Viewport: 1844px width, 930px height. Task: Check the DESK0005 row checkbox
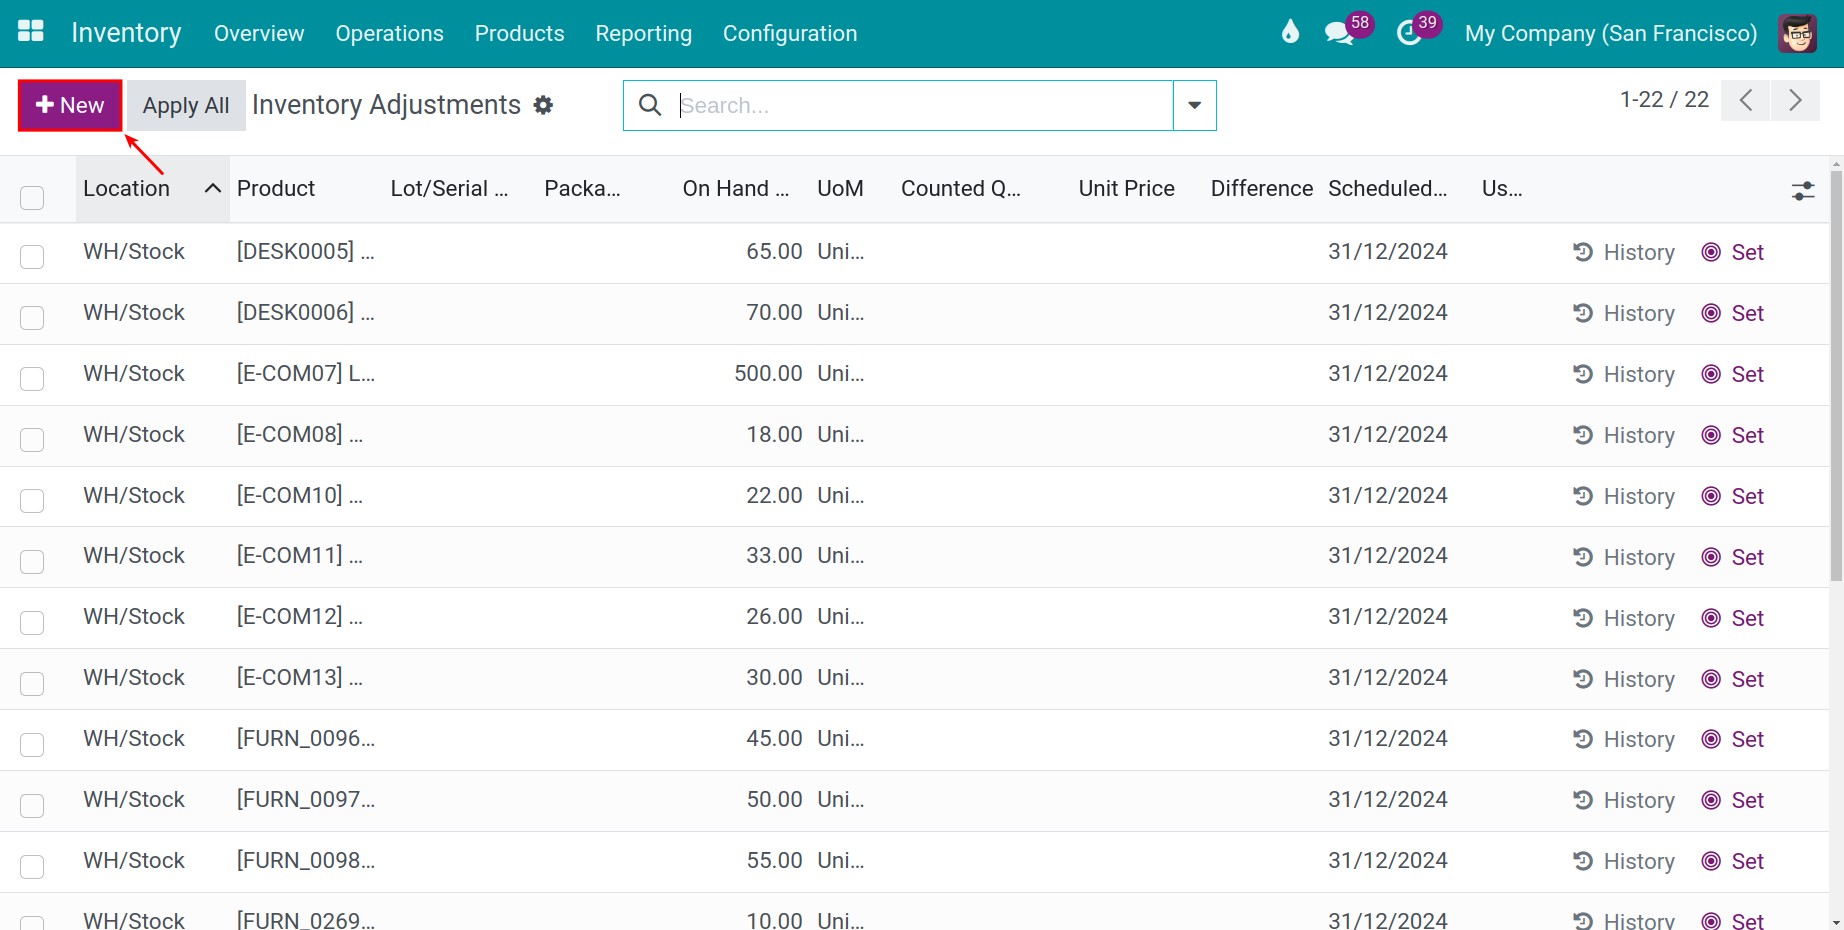(x=32, y=256)
